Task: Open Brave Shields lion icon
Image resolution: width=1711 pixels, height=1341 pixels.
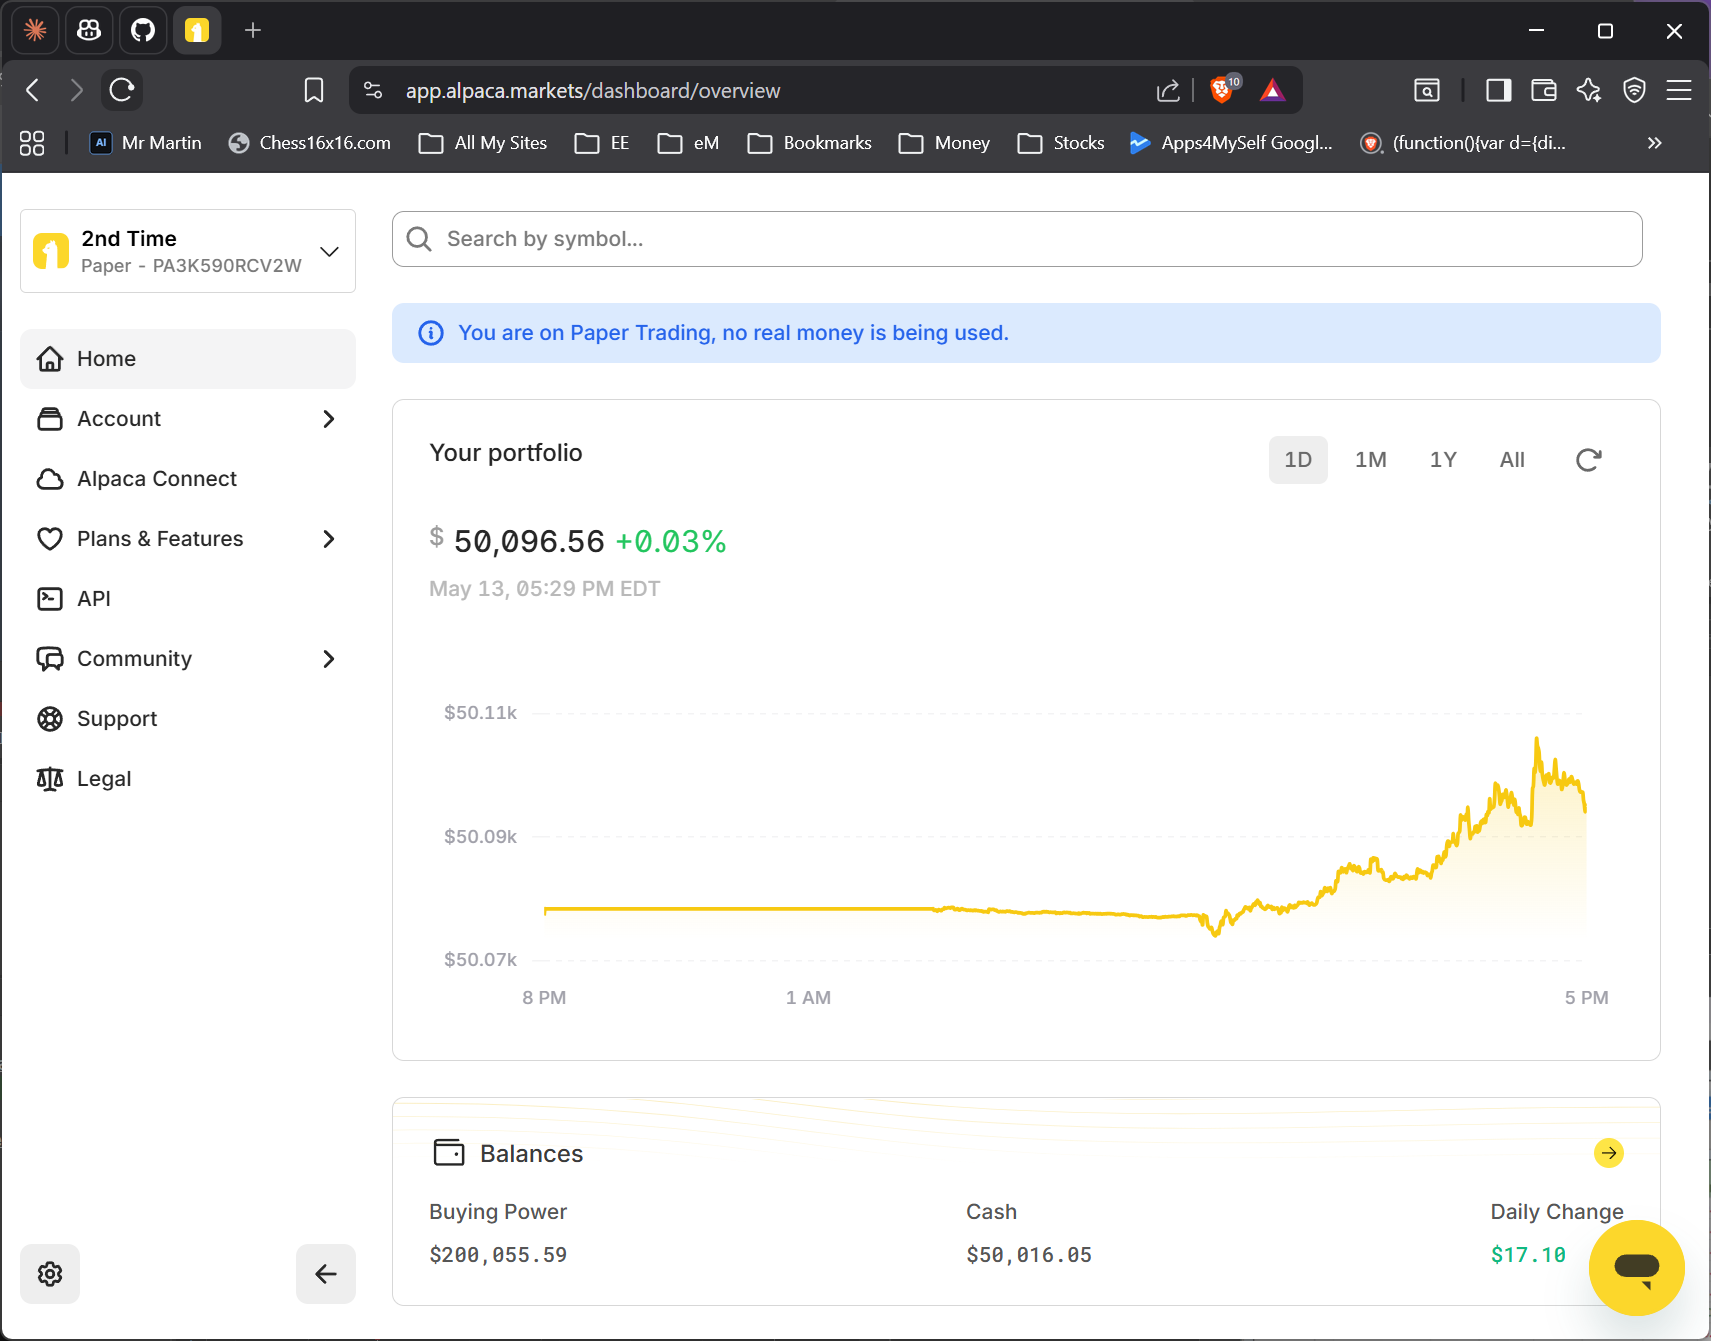Action: 1222,90
